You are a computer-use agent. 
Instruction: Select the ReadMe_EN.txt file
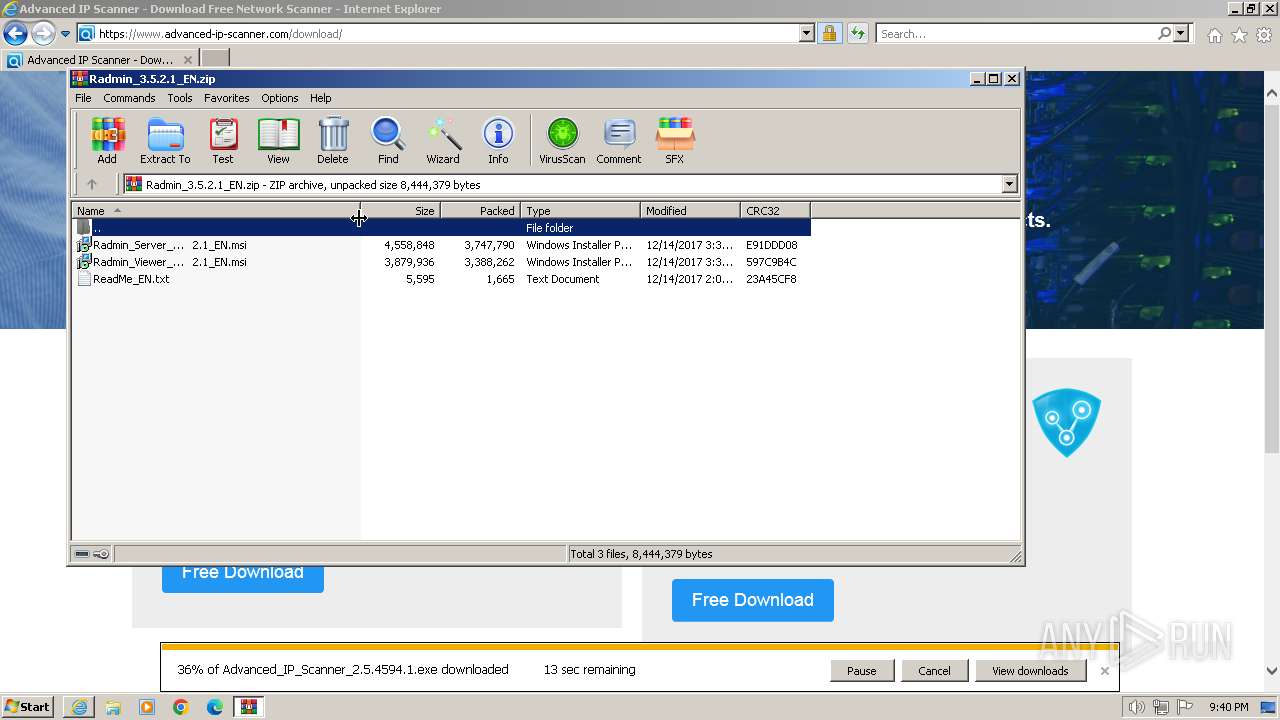point(441,279)
